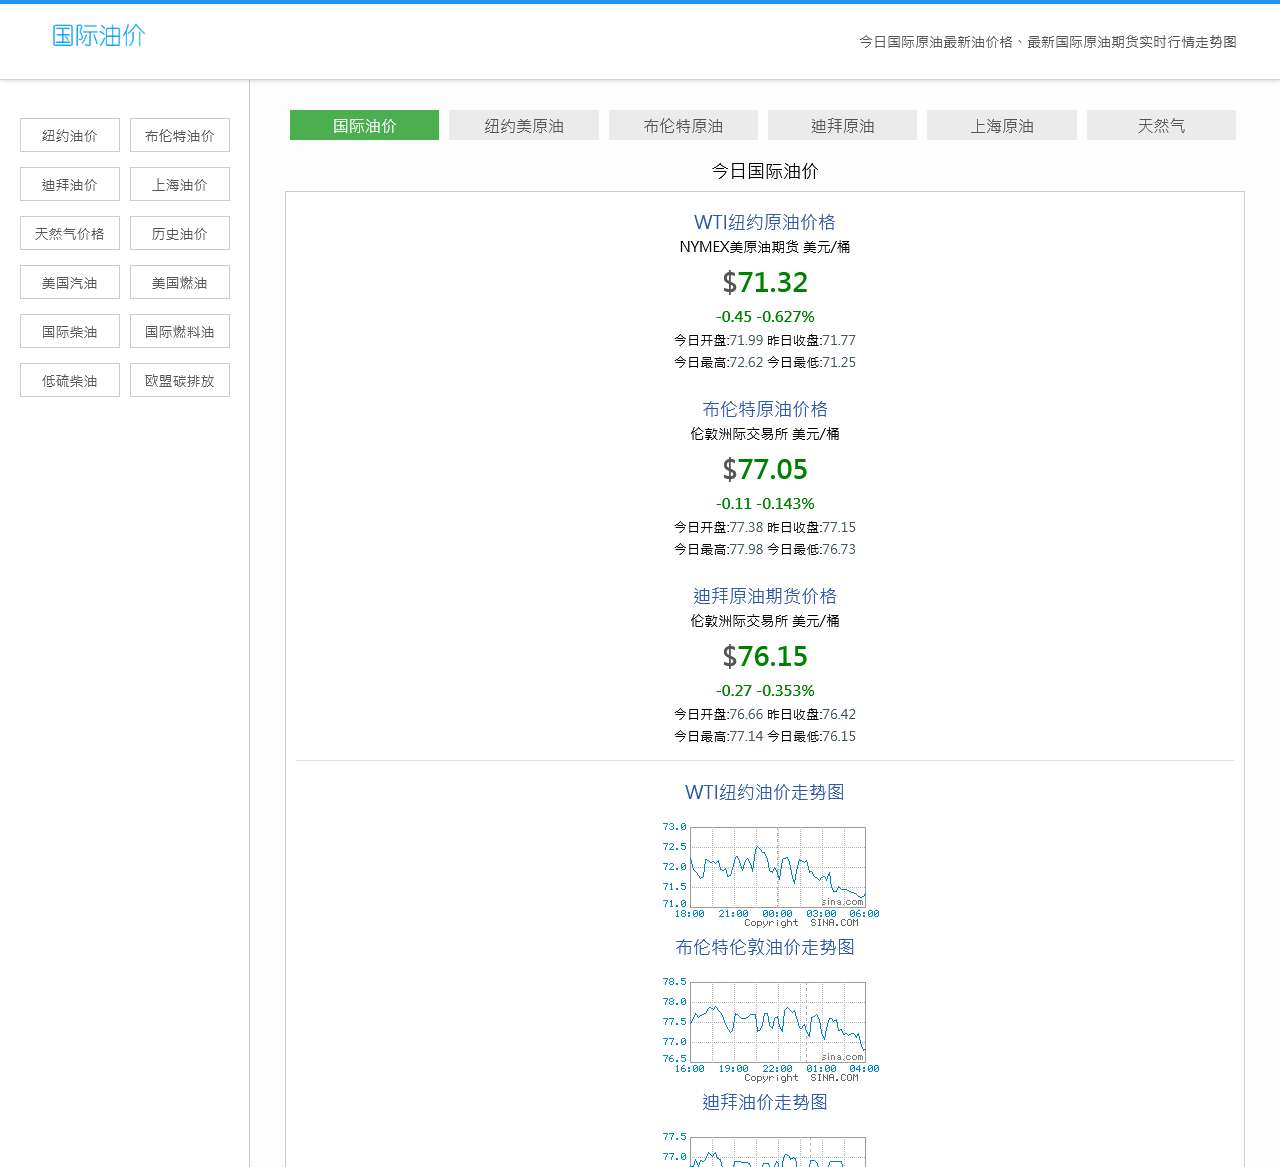Image resolution: width=1280 pixels, height=1167 pixels.
Task: Switch to the 天然气 tab
Action: point(1160,126)
